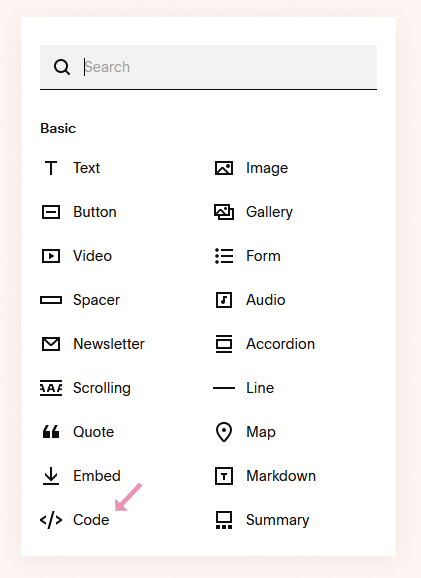Screen dimensions: 421x578
Task: Click the Line block label
Action: click(260, 388)
